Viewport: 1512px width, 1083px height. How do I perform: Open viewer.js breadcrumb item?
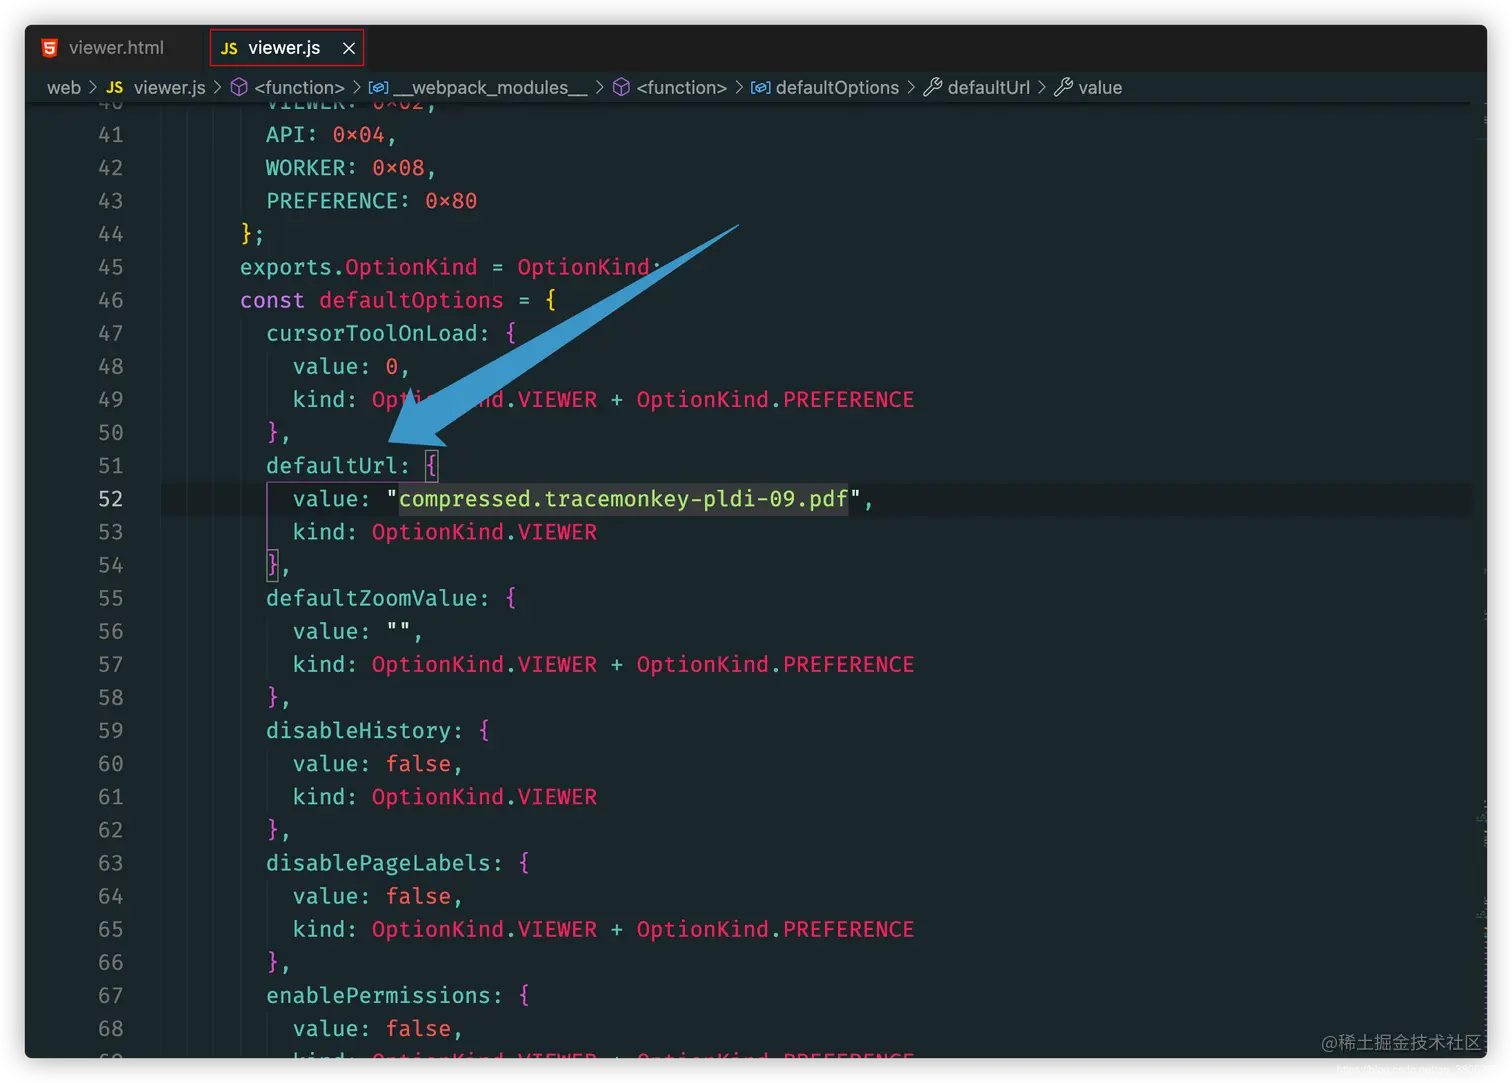(169, 88)
